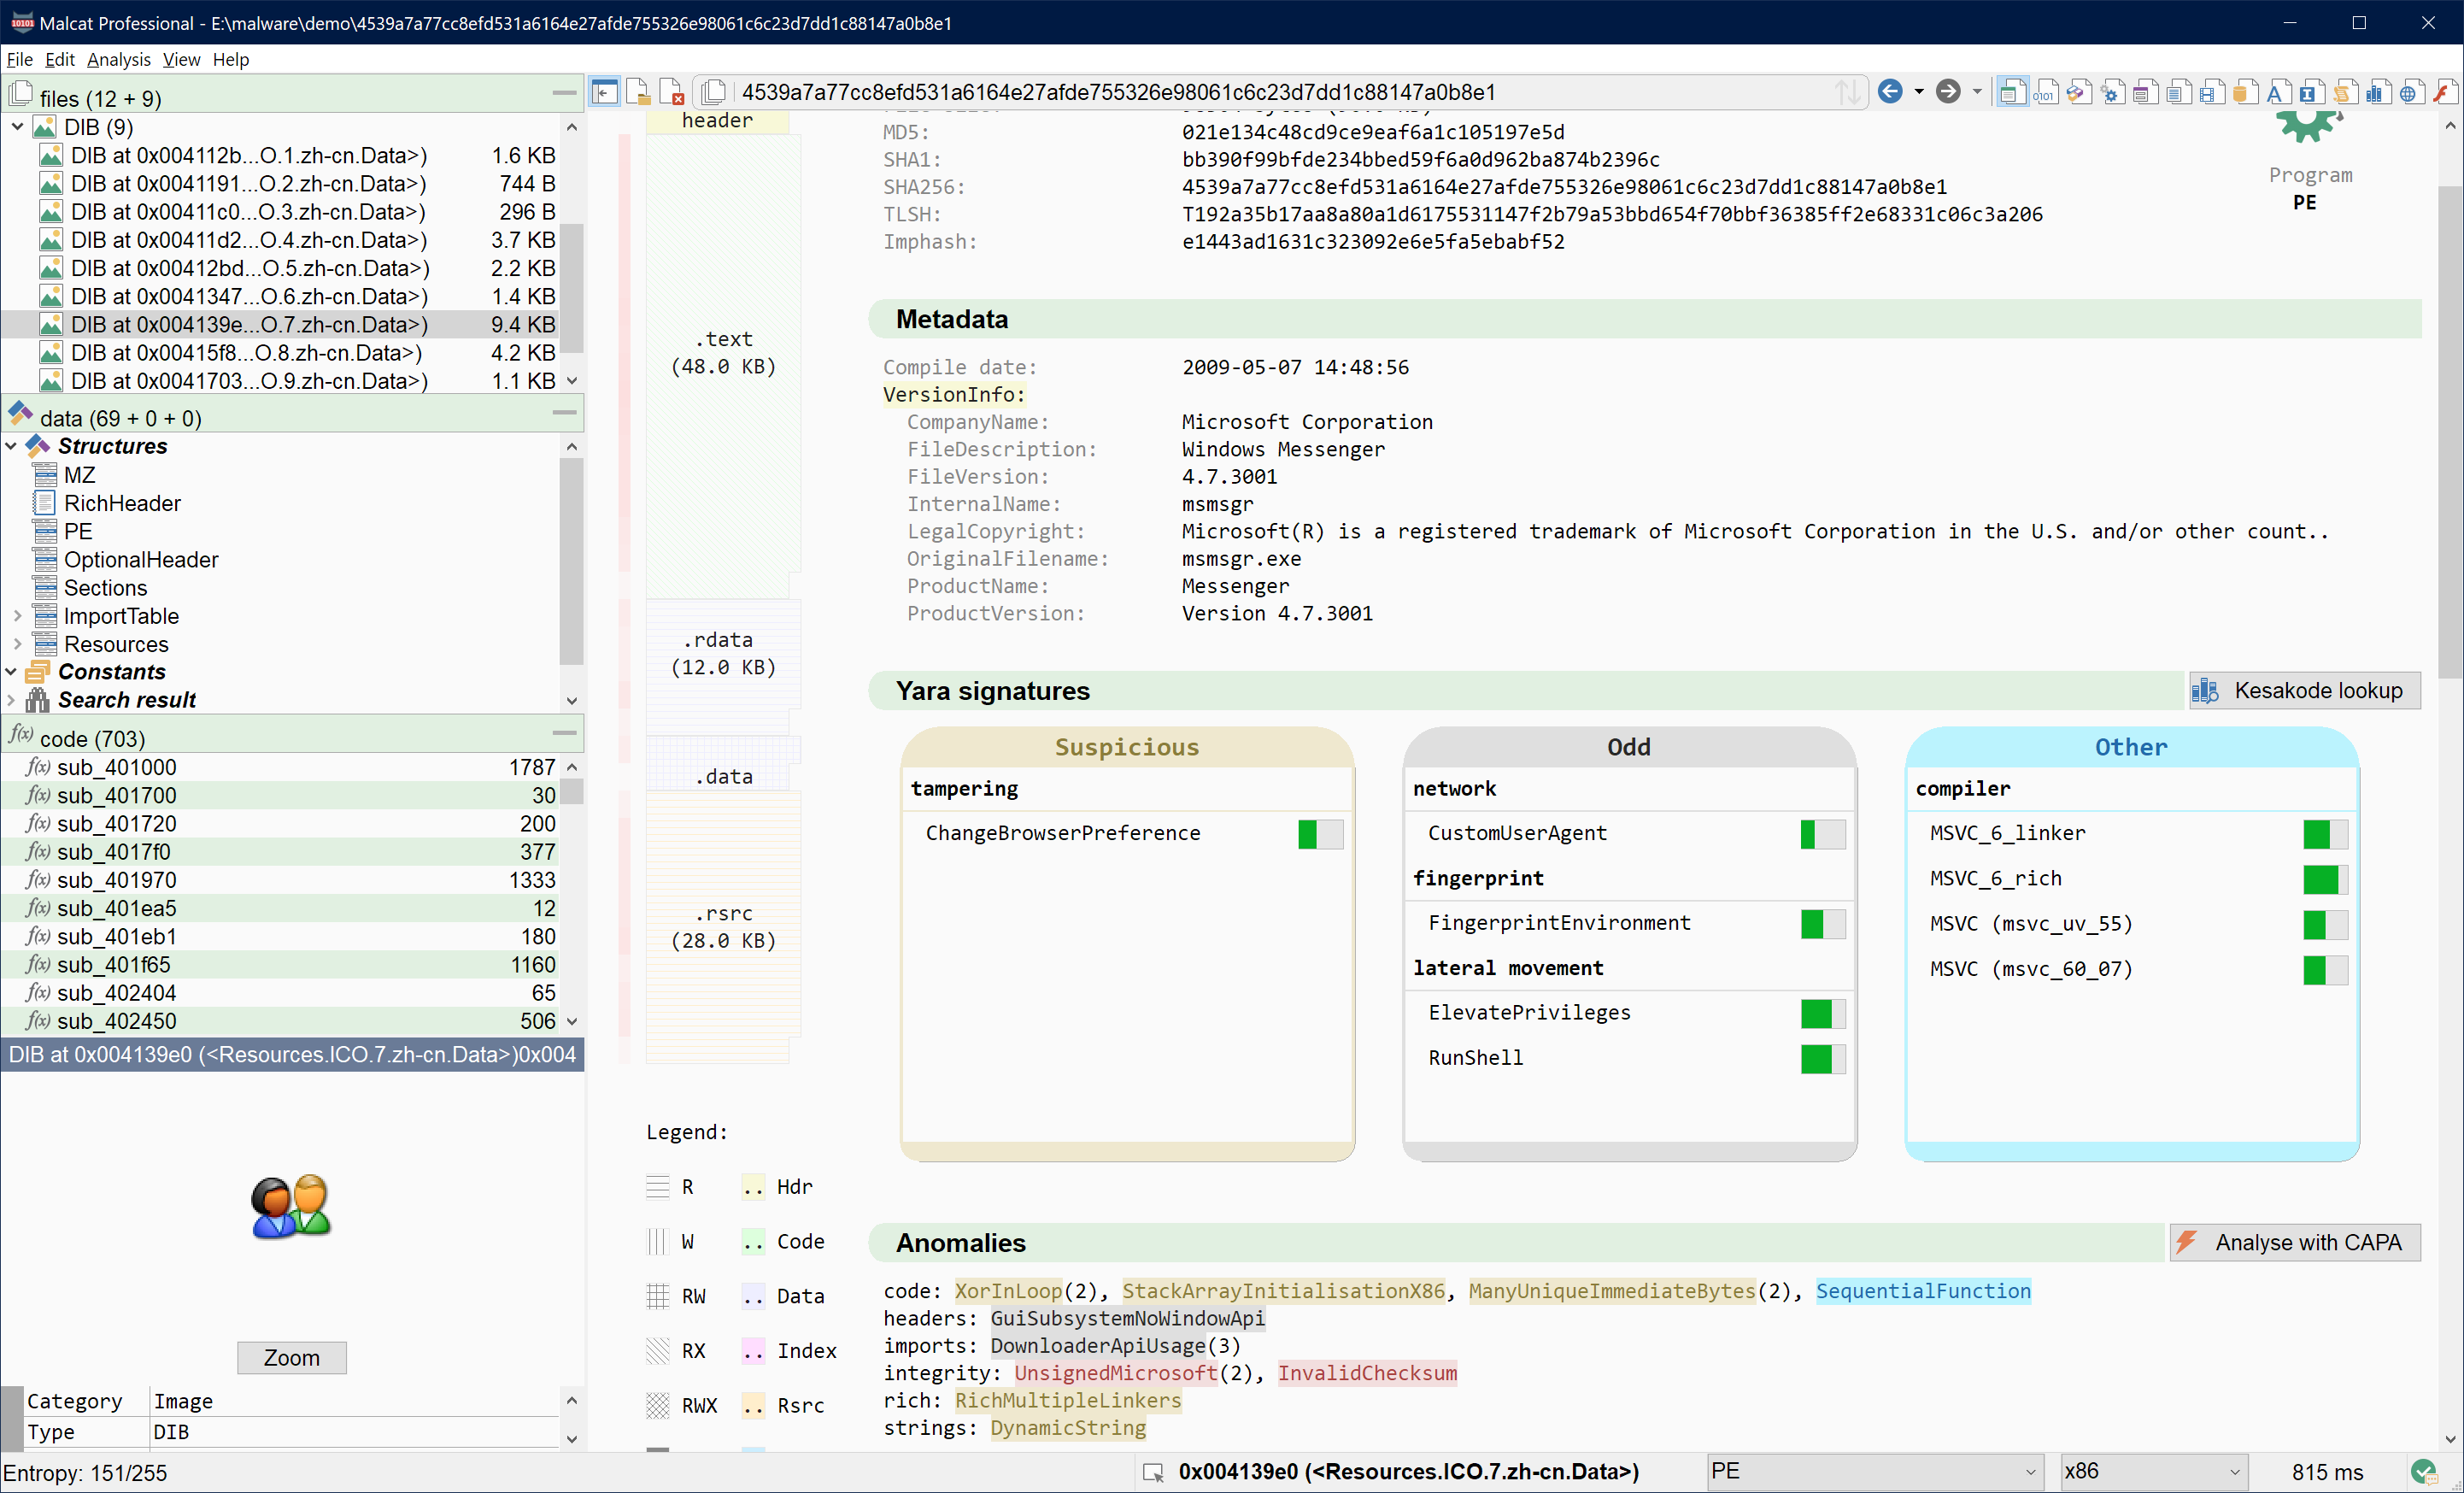
Task: Collapse the DIB (9) tree node
Action: (x=17, y=127)
